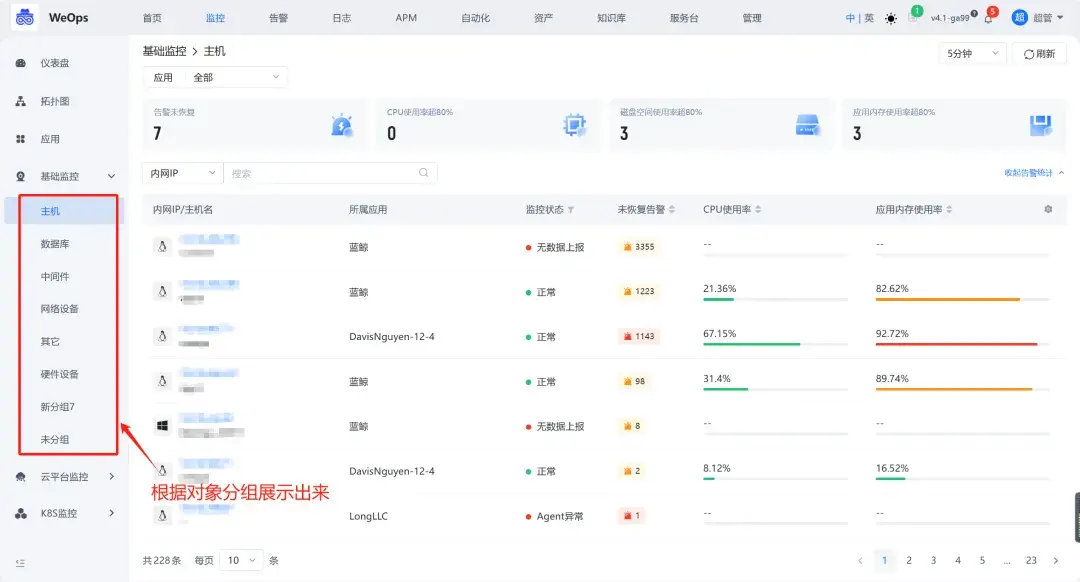Viewport: 1080px width, 582px height.
Task: Click the user avatar icon
Action: click(1019, 17)
